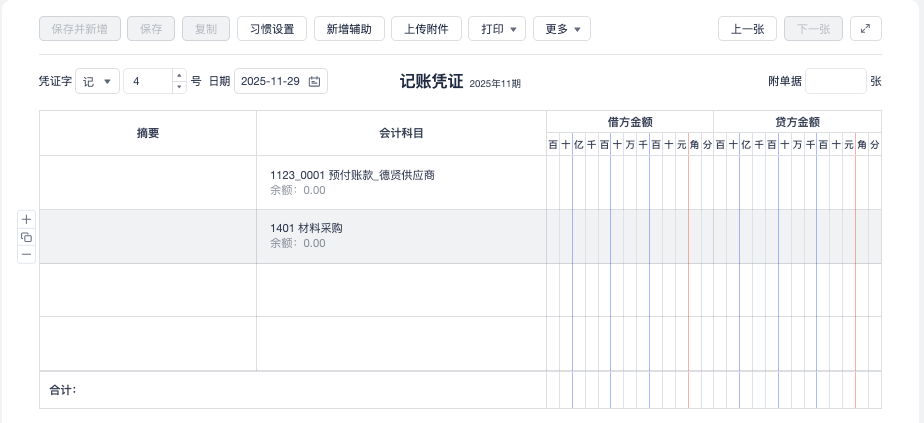Click the 新增辅助 button
The width and height of the screenshot is (924, 423).
point(349,29)
